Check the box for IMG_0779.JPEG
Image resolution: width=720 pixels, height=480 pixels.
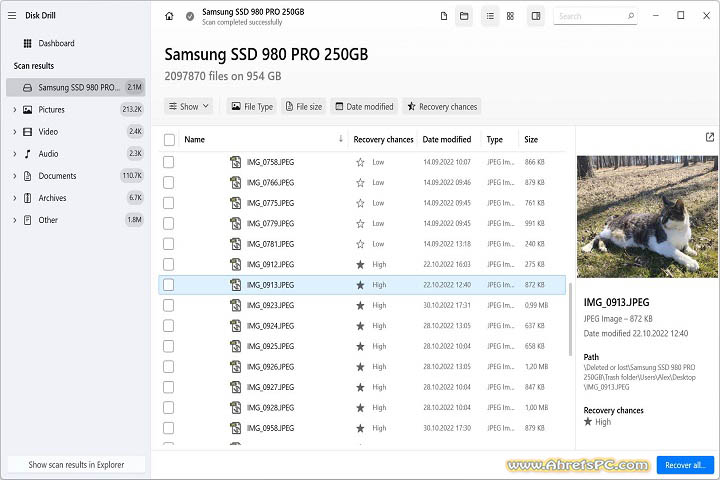[x=169, y=224]
